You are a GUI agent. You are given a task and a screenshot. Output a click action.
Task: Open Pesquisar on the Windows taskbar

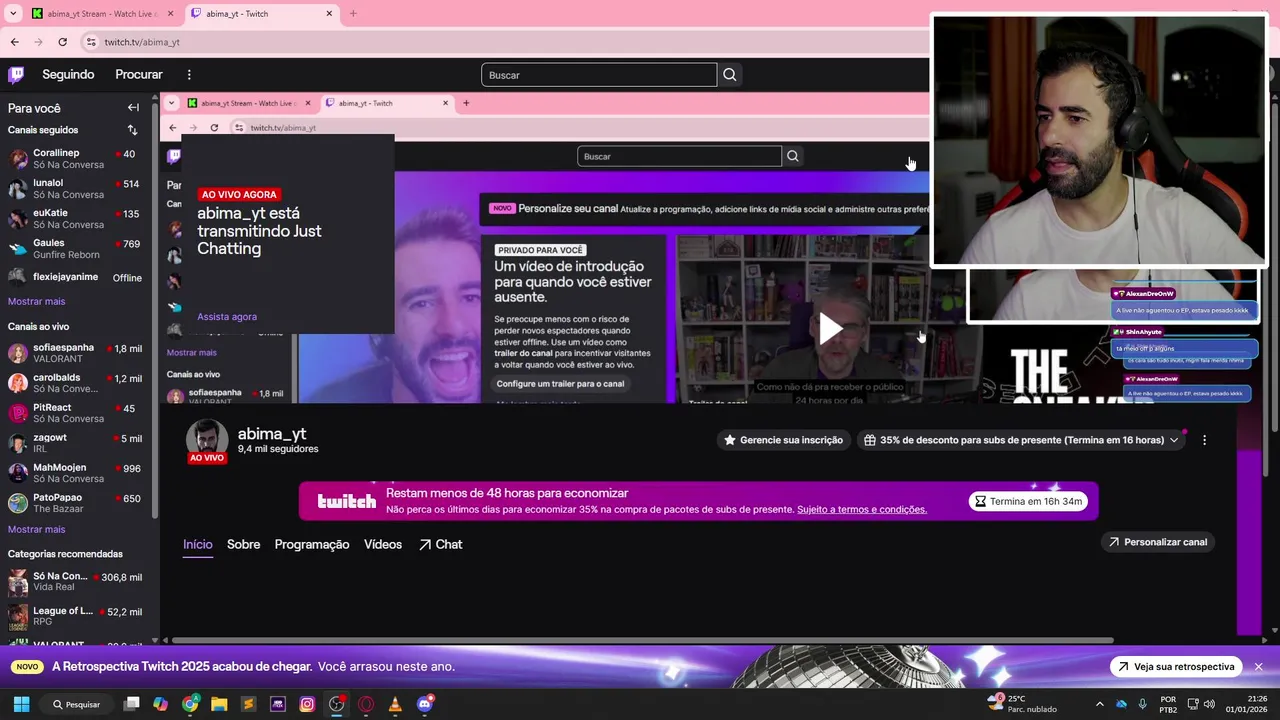[x=77, y=704]
